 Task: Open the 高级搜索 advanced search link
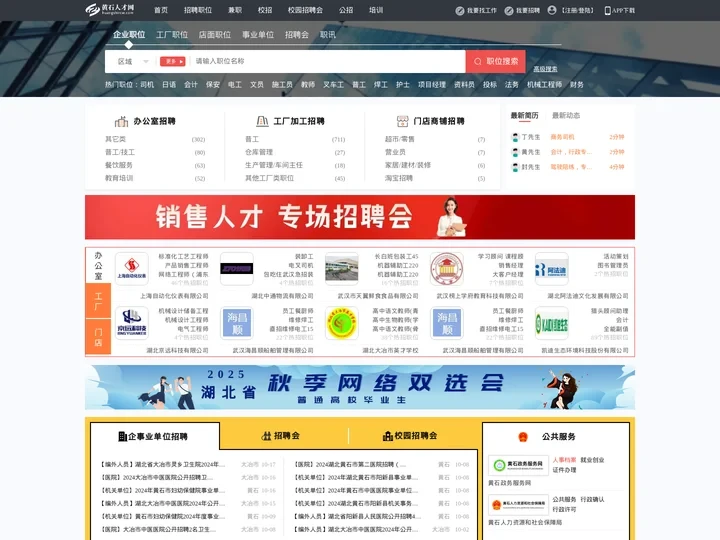545,69
